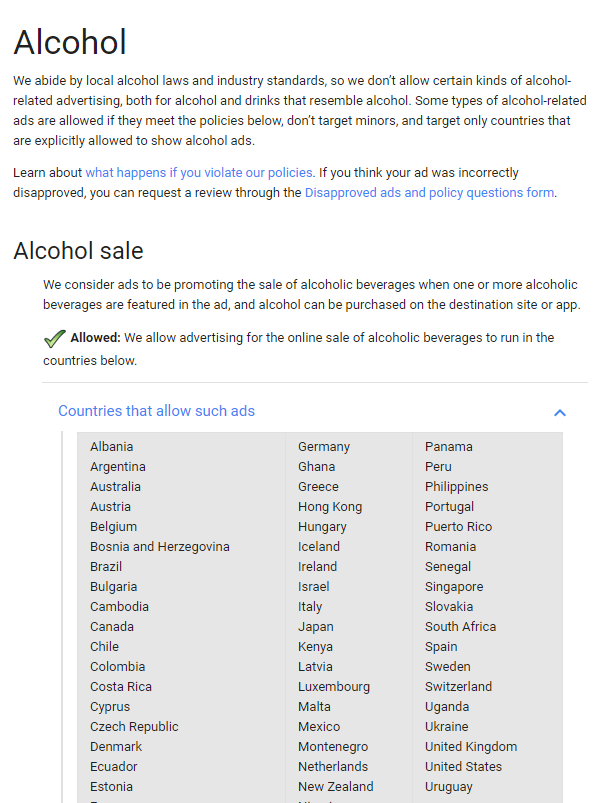Click United States in the country list
The image size is (593, 803).
pyautogui.click(x=463, y=767)
